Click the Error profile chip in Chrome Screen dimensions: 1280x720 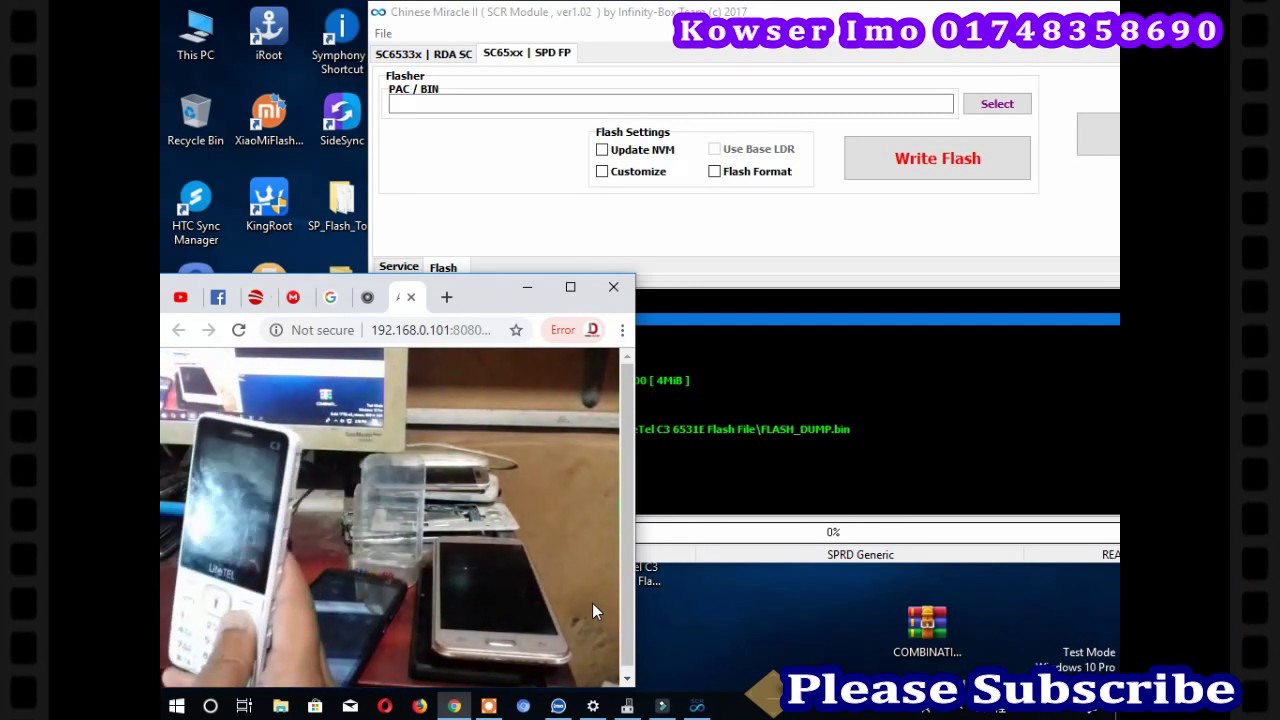click(575, 330)
